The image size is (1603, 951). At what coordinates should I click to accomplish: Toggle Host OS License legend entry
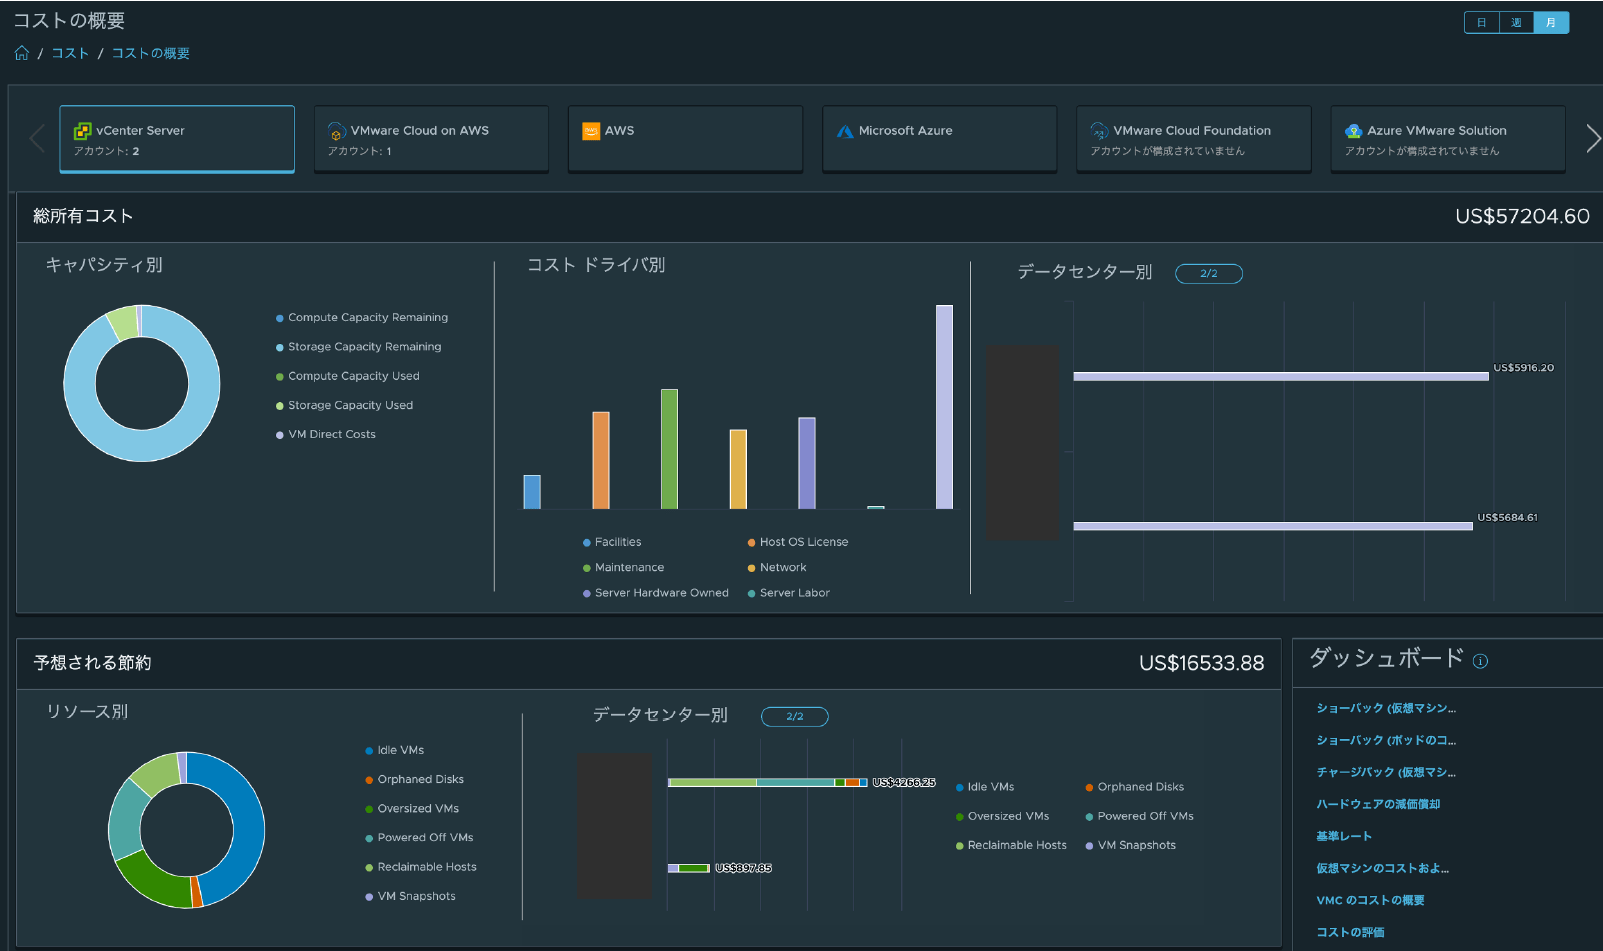click(798, 542)
